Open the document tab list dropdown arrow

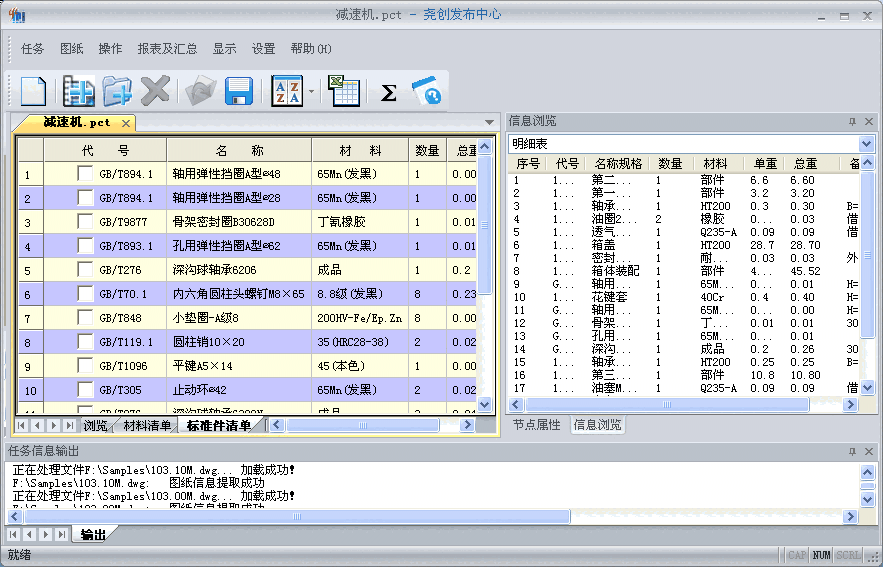point(489,122)
